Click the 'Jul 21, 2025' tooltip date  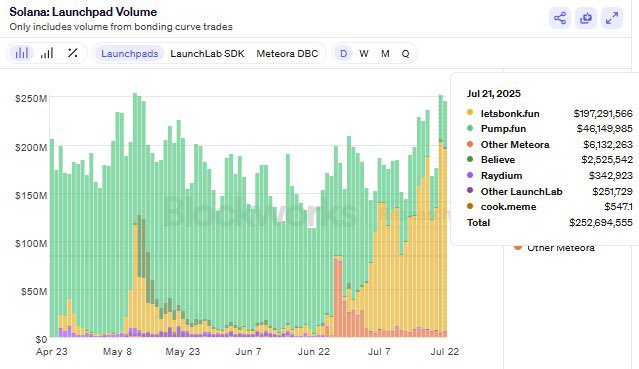(x=494, y=94)
